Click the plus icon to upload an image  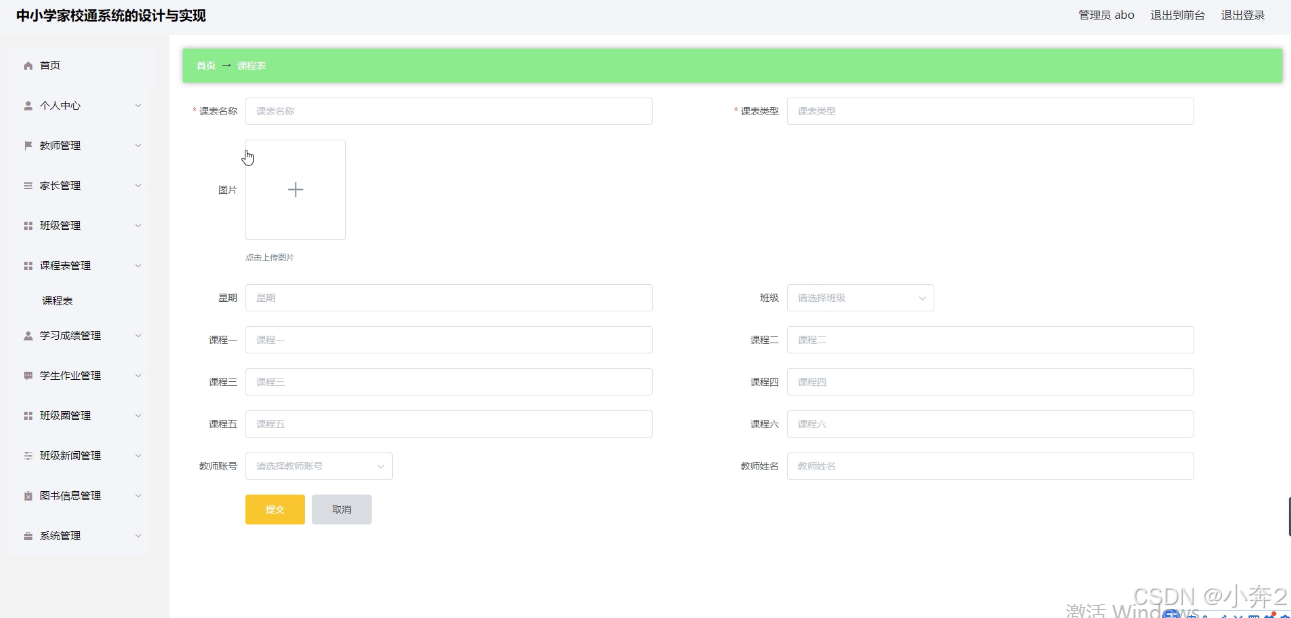(x=295, y=189)
